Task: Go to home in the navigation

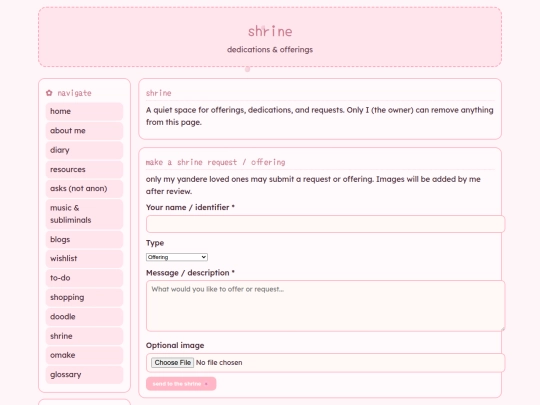Action: click(84, 111)
